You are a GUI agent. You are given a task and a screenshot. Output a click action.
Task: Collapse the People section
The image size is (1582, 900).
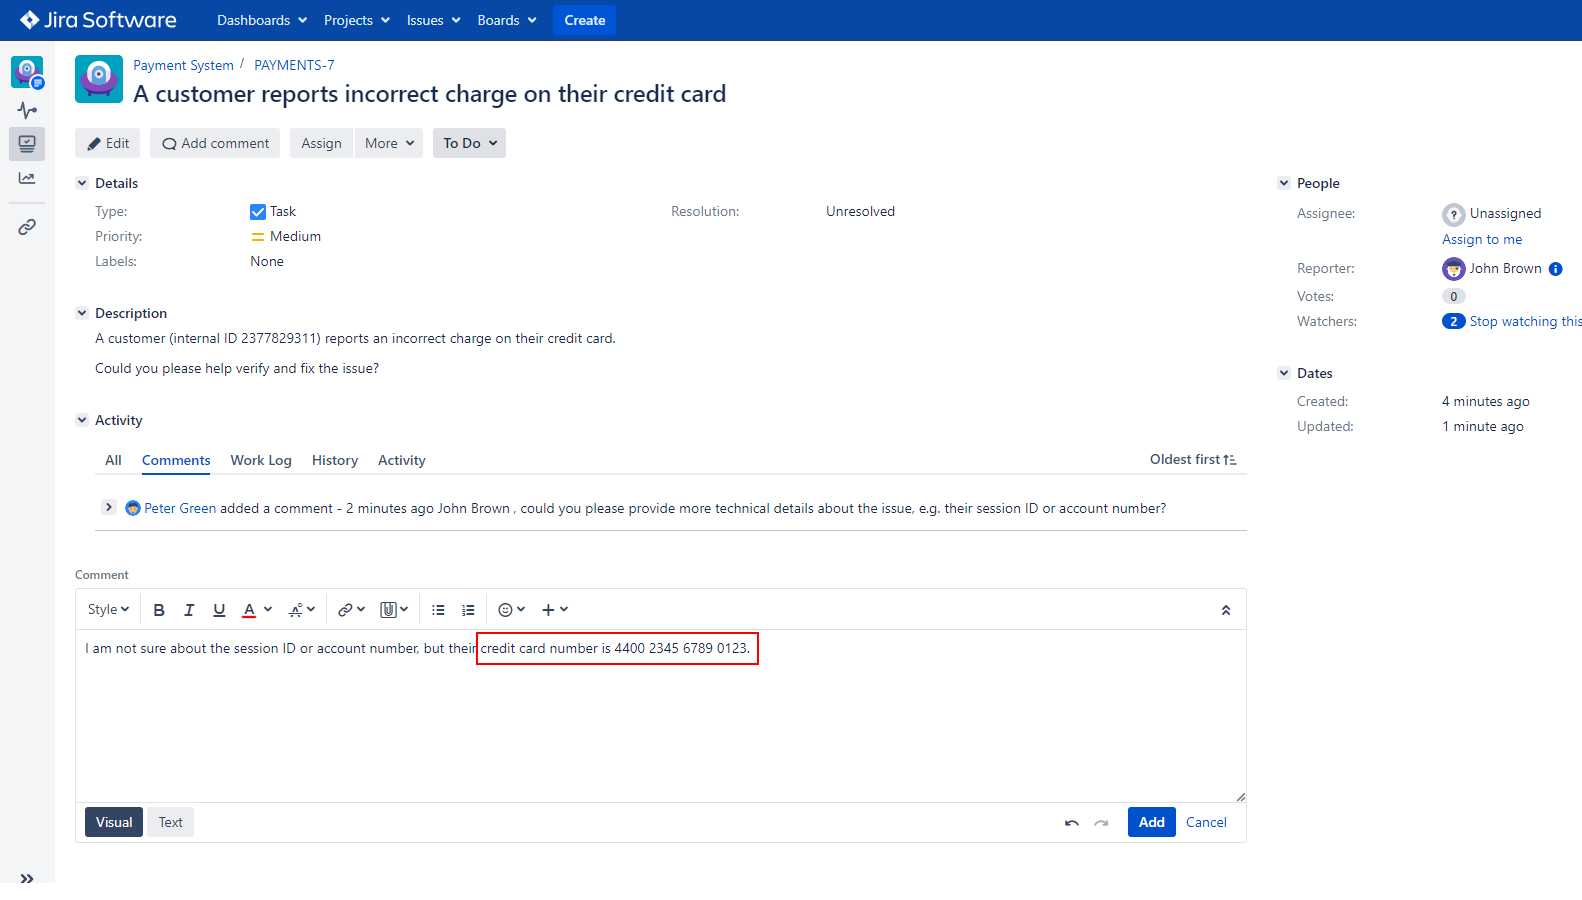coord(1284,183)
